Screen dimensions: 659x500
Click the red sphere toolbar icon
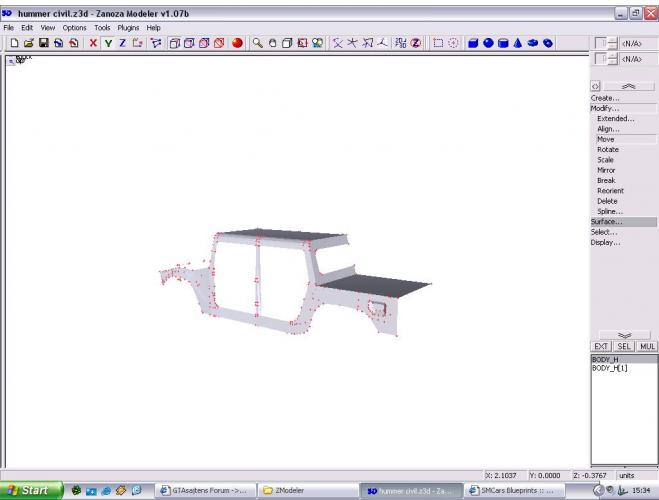[237, 43]
